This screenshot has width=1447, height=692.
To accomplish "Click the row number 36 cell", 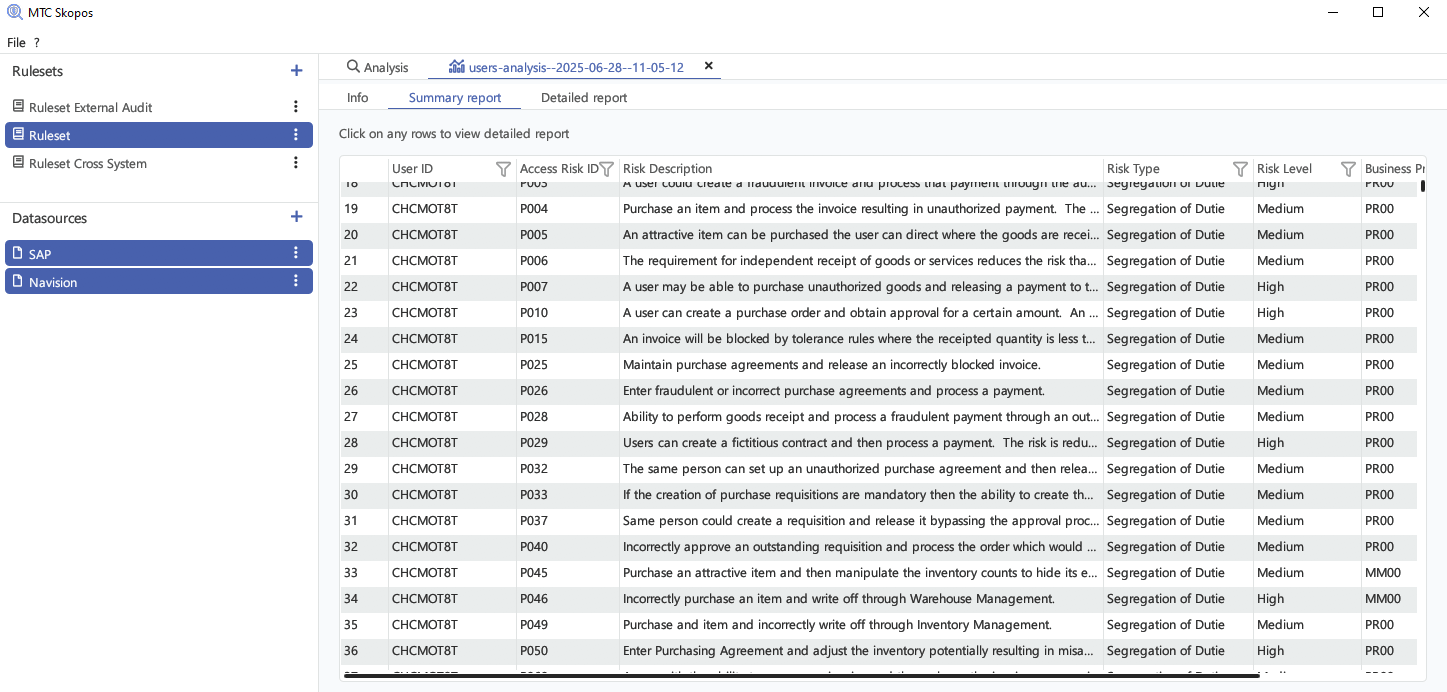I will coord(364,651).
